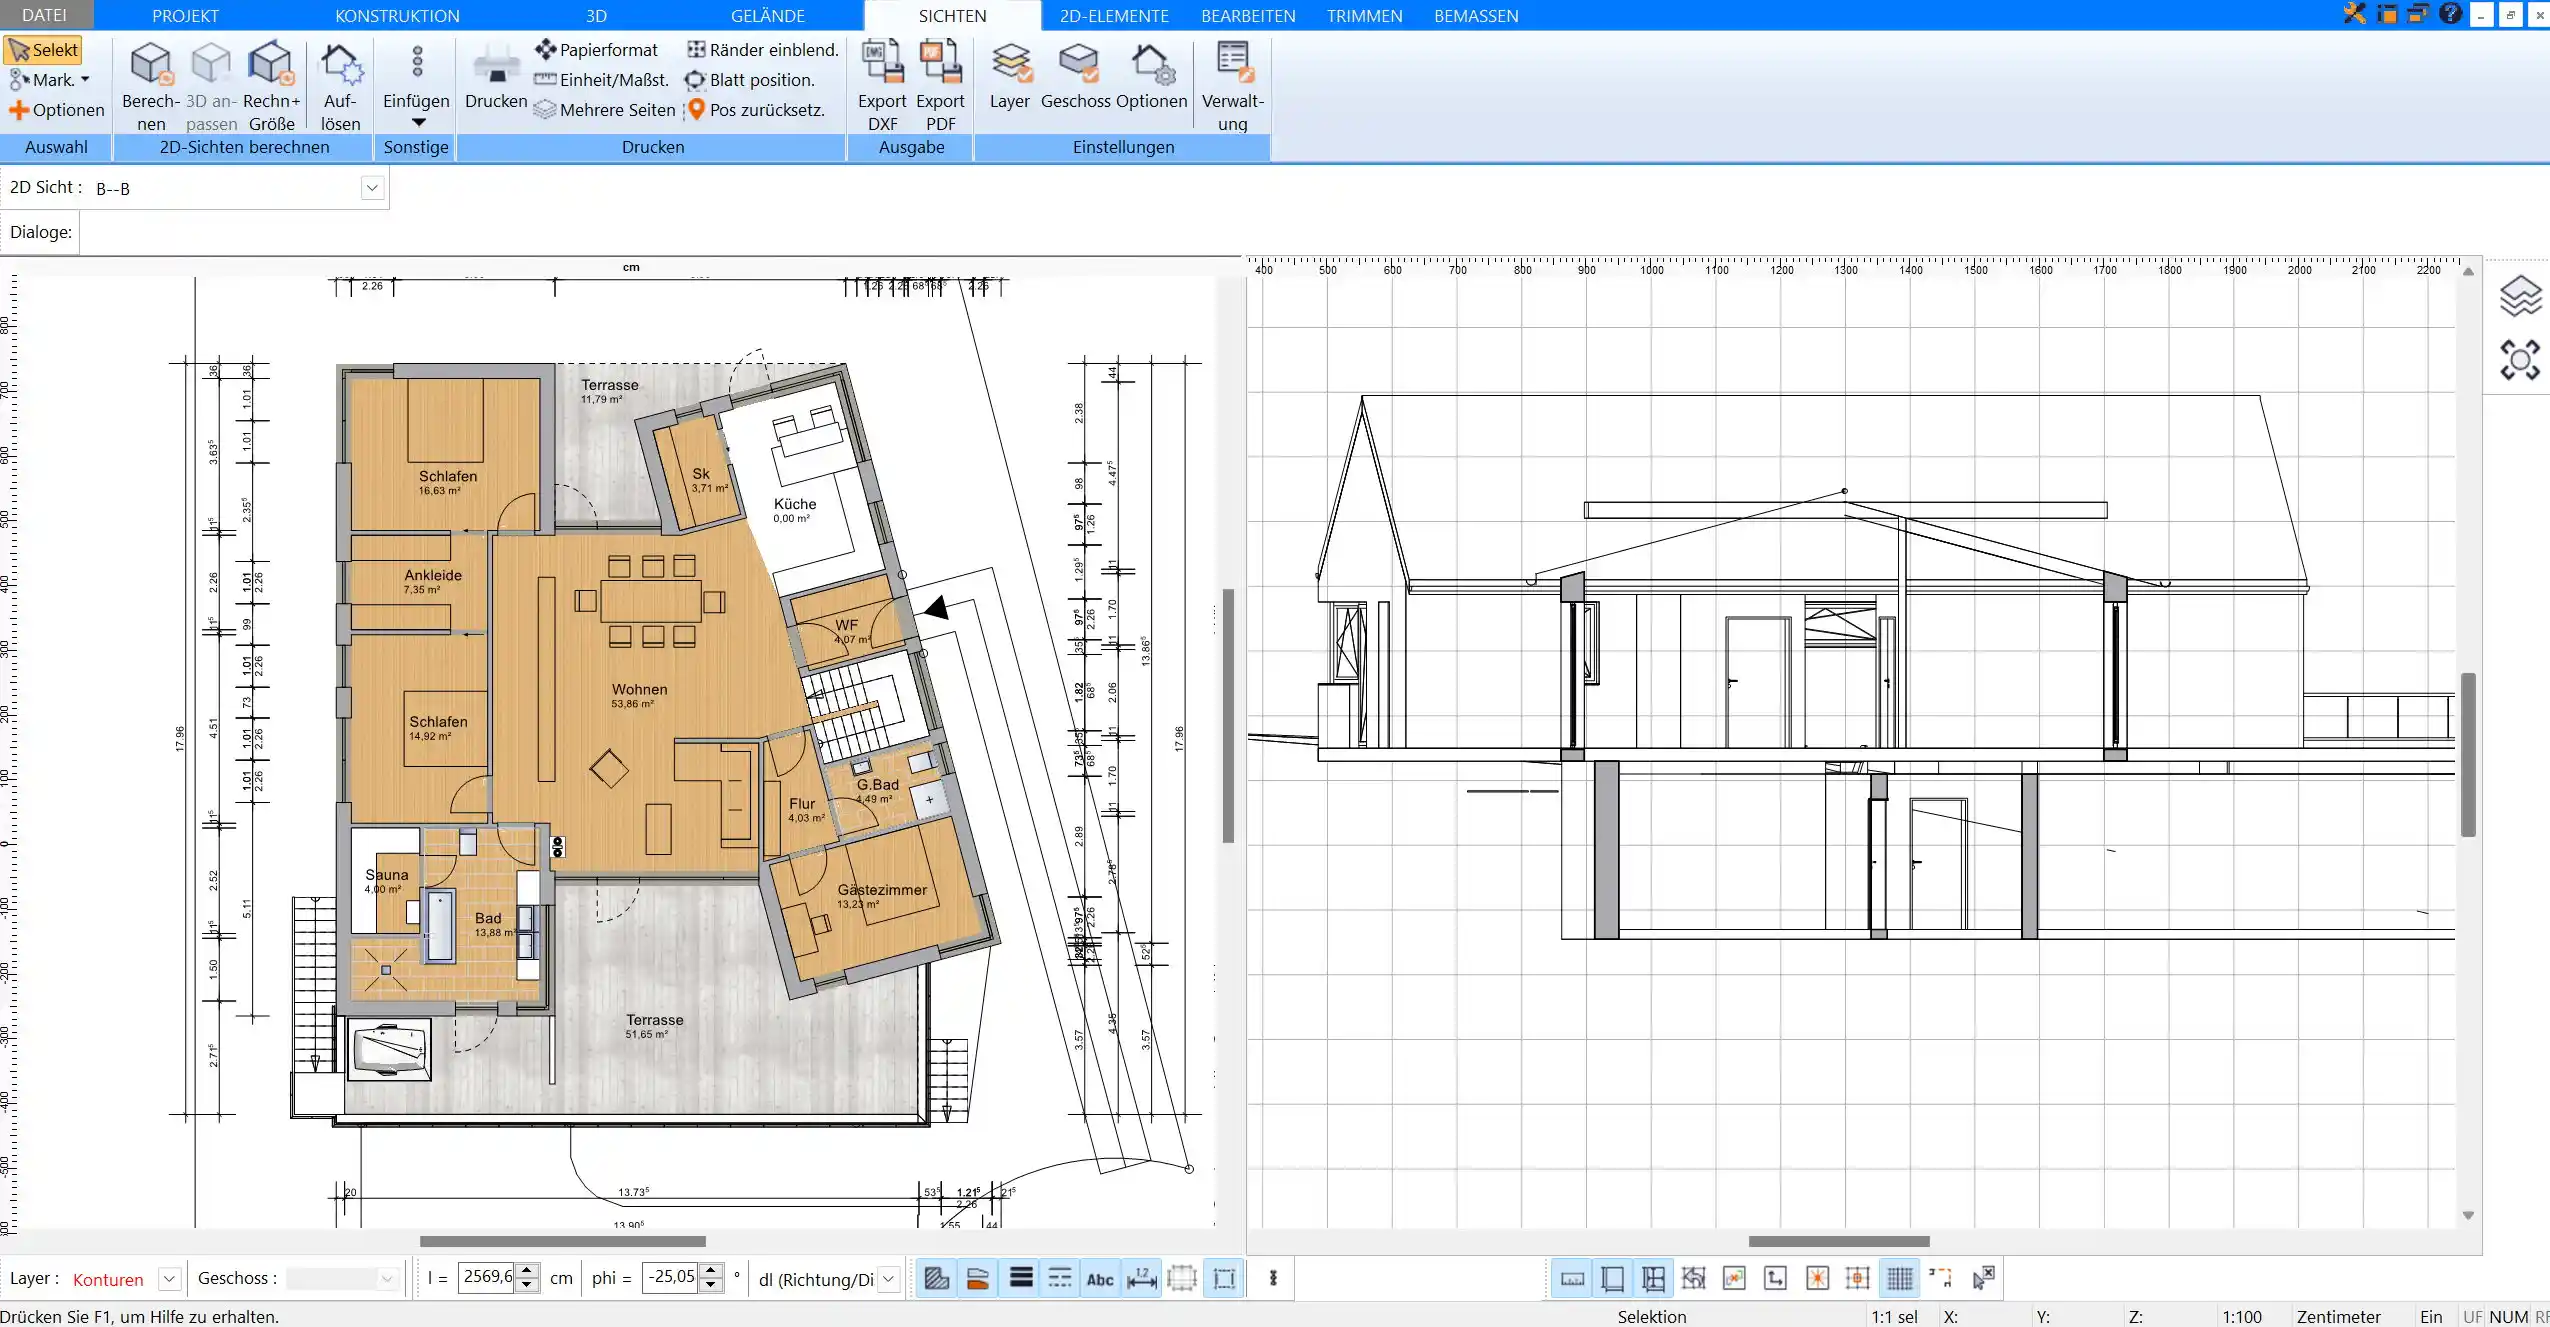Click the Auflösen house icon
This screenshot has width=2550, height=1327.
click(341, 64)
